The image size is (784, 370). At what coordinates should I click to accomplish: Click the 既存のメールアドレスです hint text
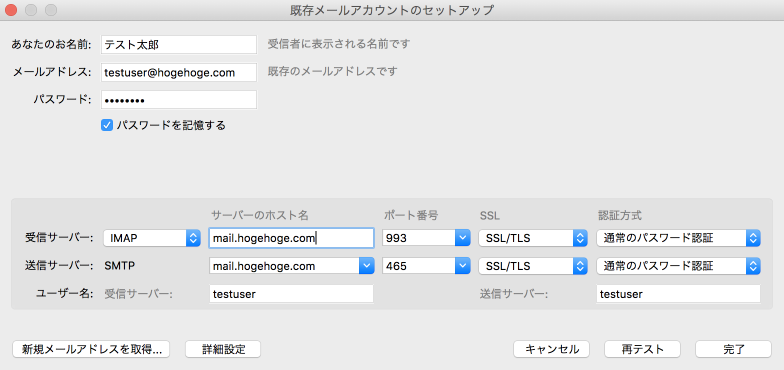tap(332, 72)
